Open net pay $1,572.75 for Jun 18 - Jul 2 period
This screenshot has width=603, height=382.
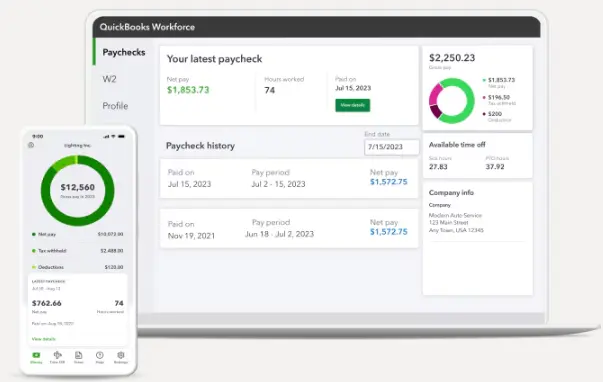[388, 232]
